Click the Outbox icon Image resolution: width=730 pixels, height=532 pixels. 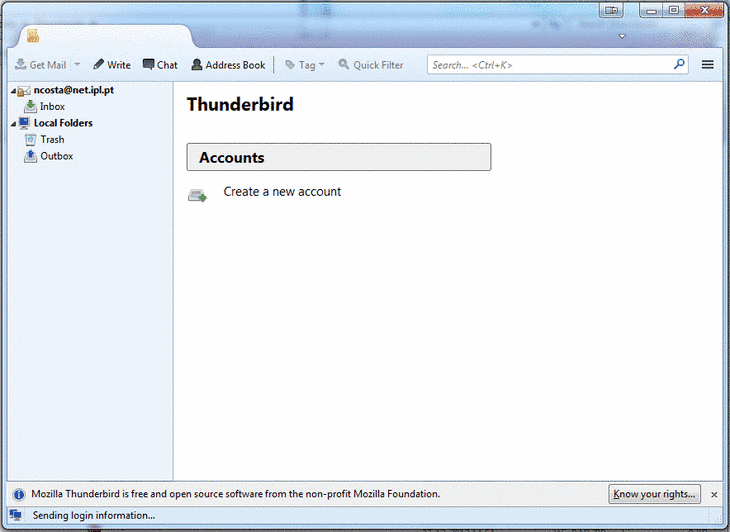coord(30,156)
